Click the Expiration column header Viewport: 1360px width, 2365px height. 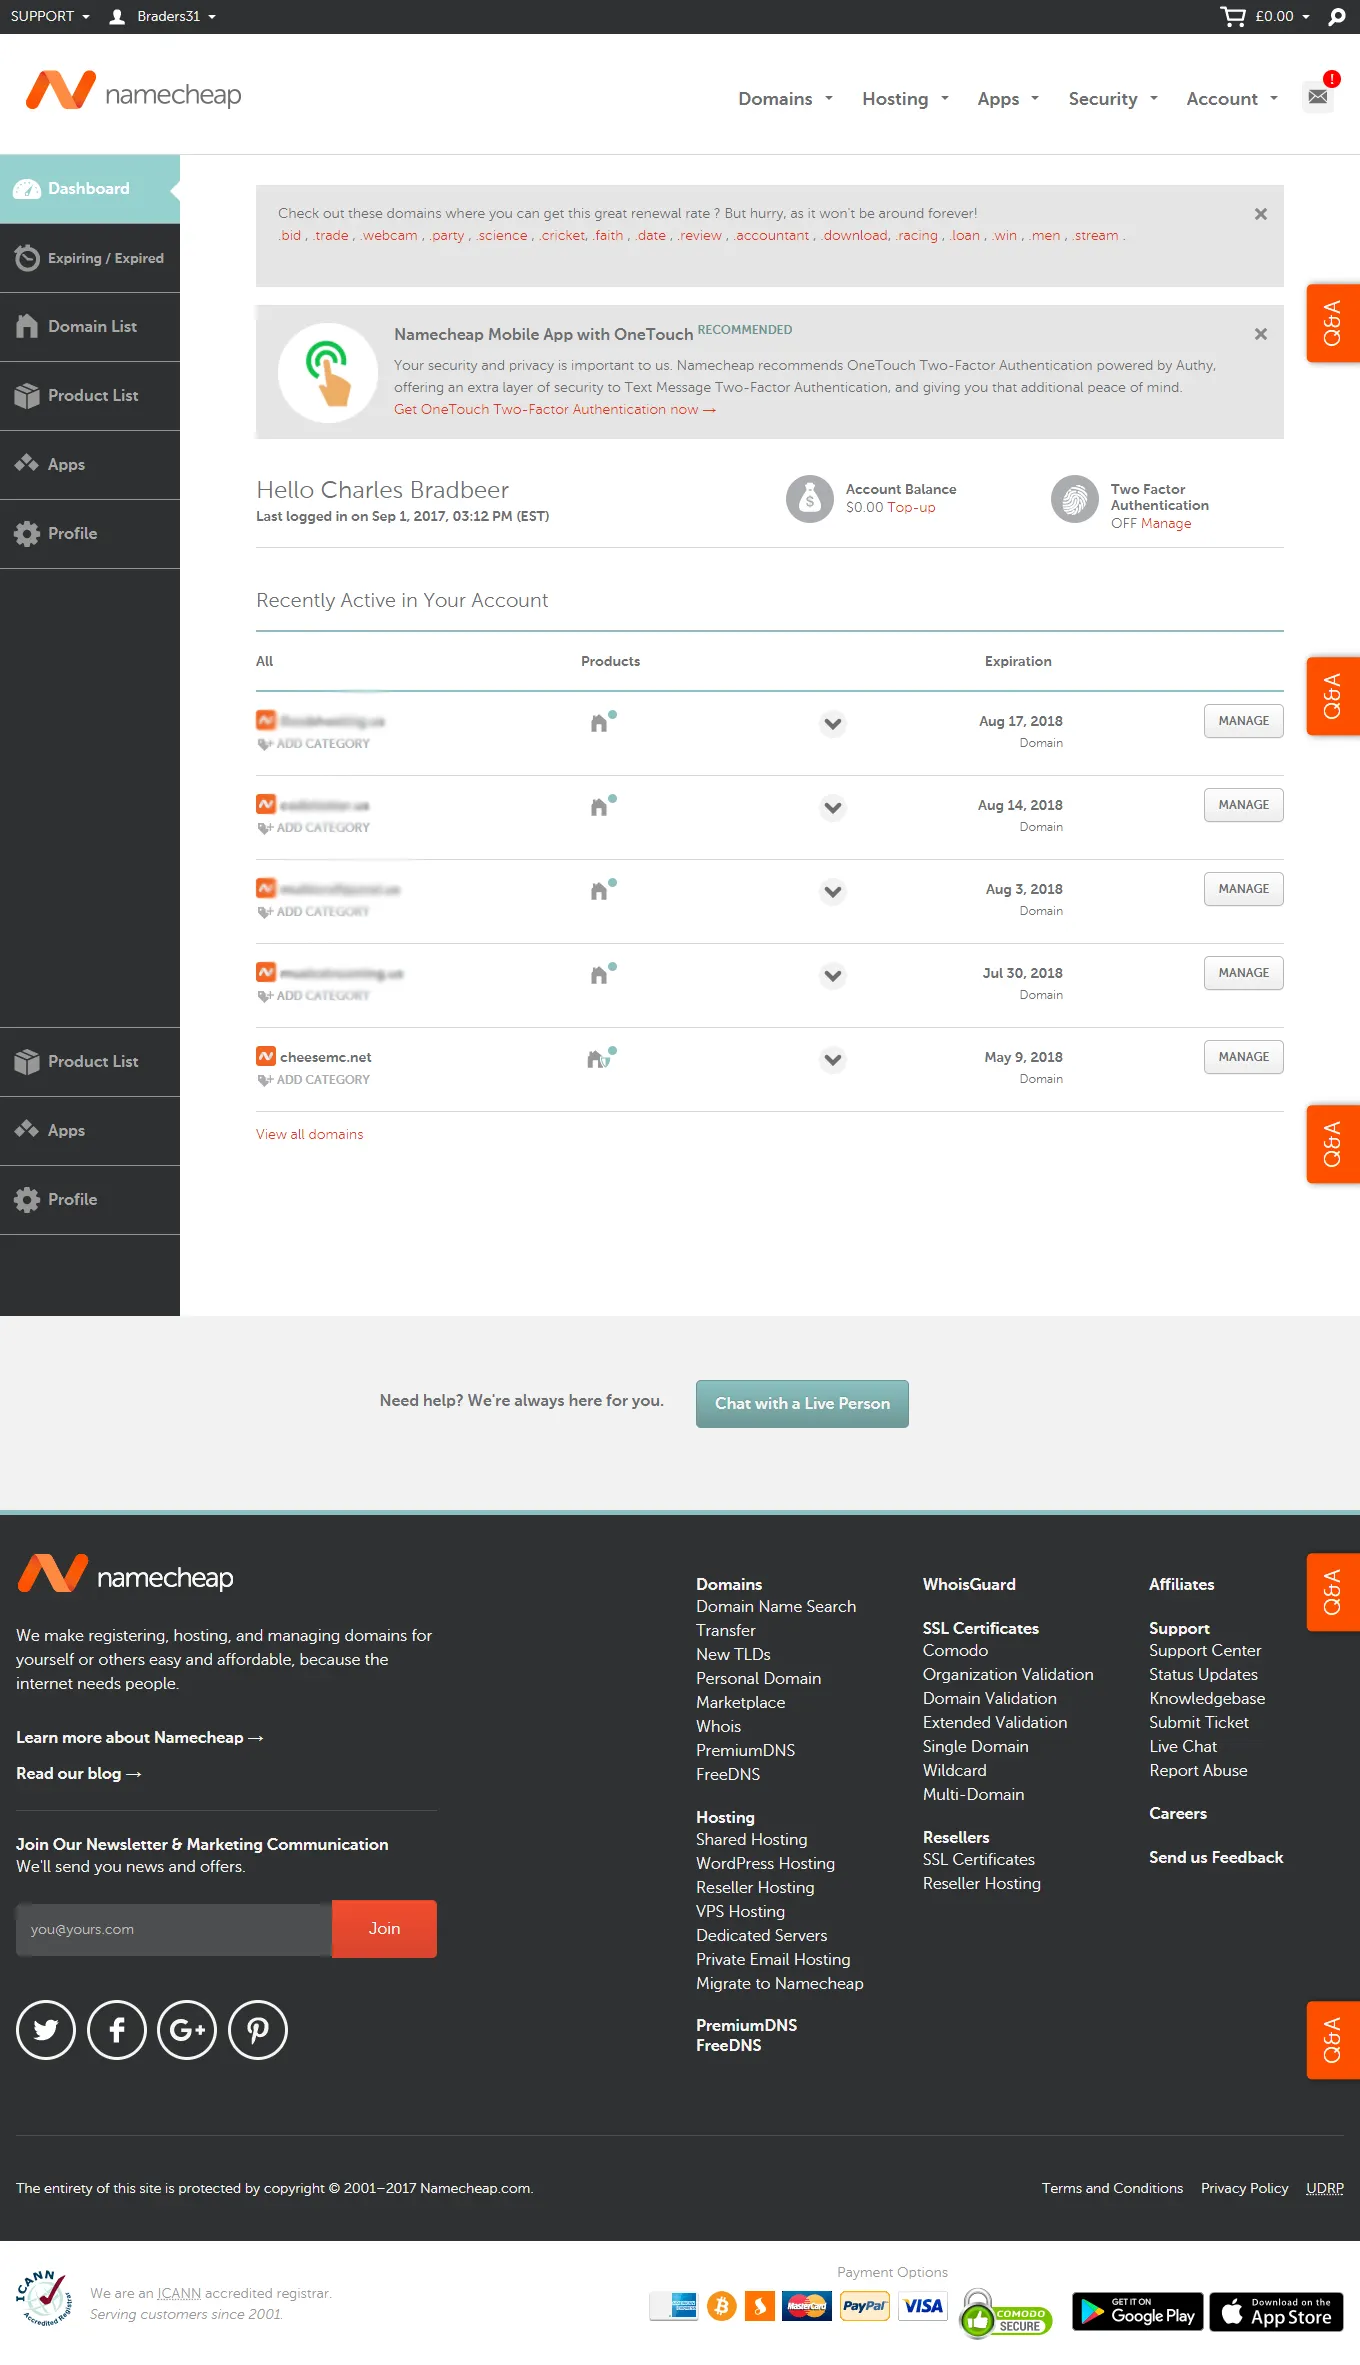(1018, 661)
